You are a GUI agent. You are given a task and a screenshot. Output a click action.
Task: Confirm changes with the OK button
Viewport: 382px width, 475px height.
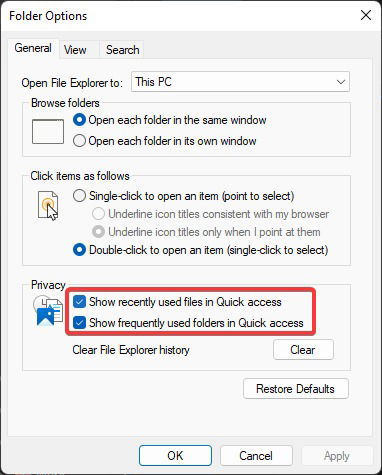point(175,456)
